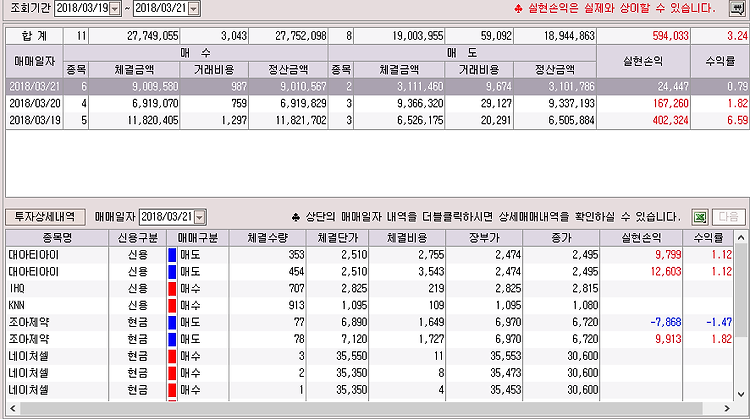Click the horizontal scrollbar right arrow

point(727,408)
